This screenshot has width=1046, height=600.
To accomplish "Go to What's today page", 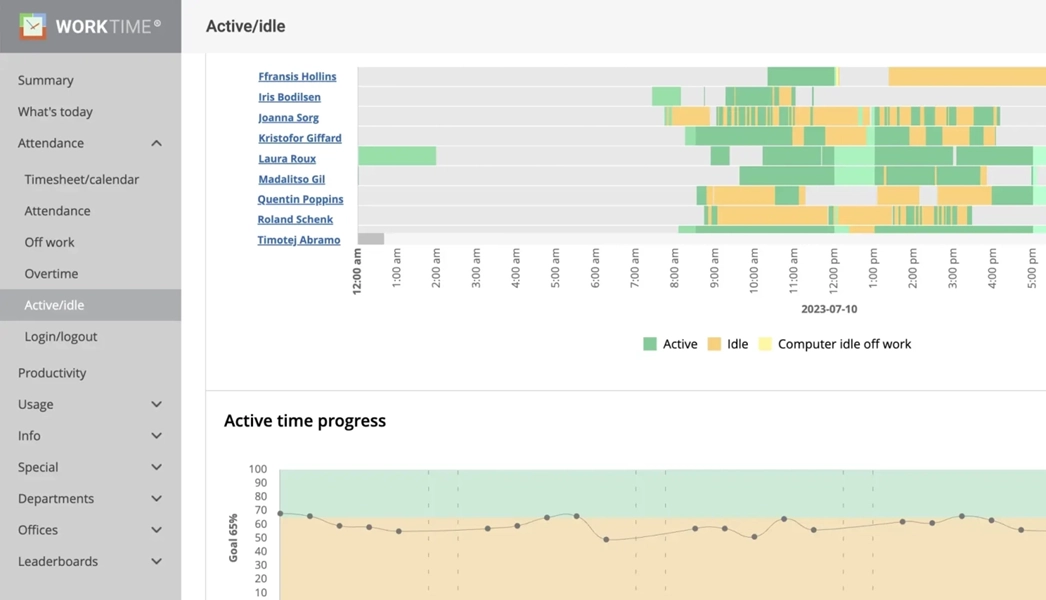I will pos(55,112).
